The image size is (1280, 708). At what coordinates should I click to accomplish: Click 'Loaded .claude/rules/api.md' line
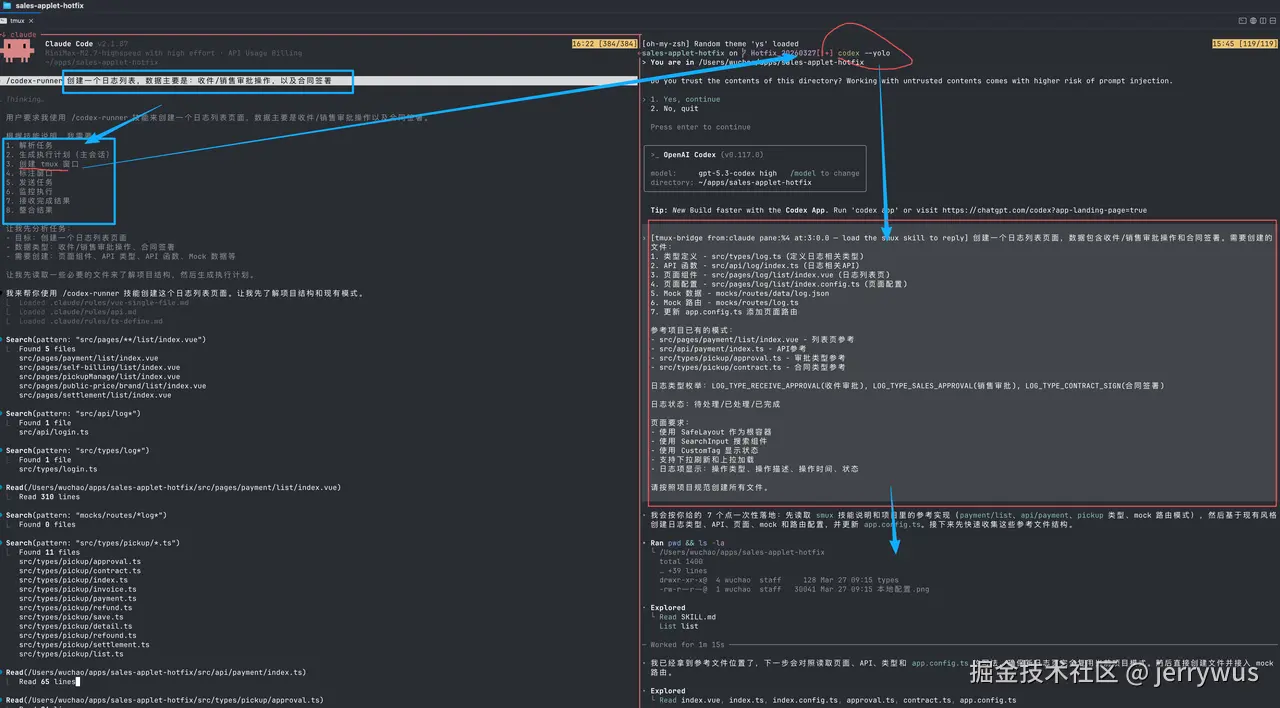tap(77, 312)
